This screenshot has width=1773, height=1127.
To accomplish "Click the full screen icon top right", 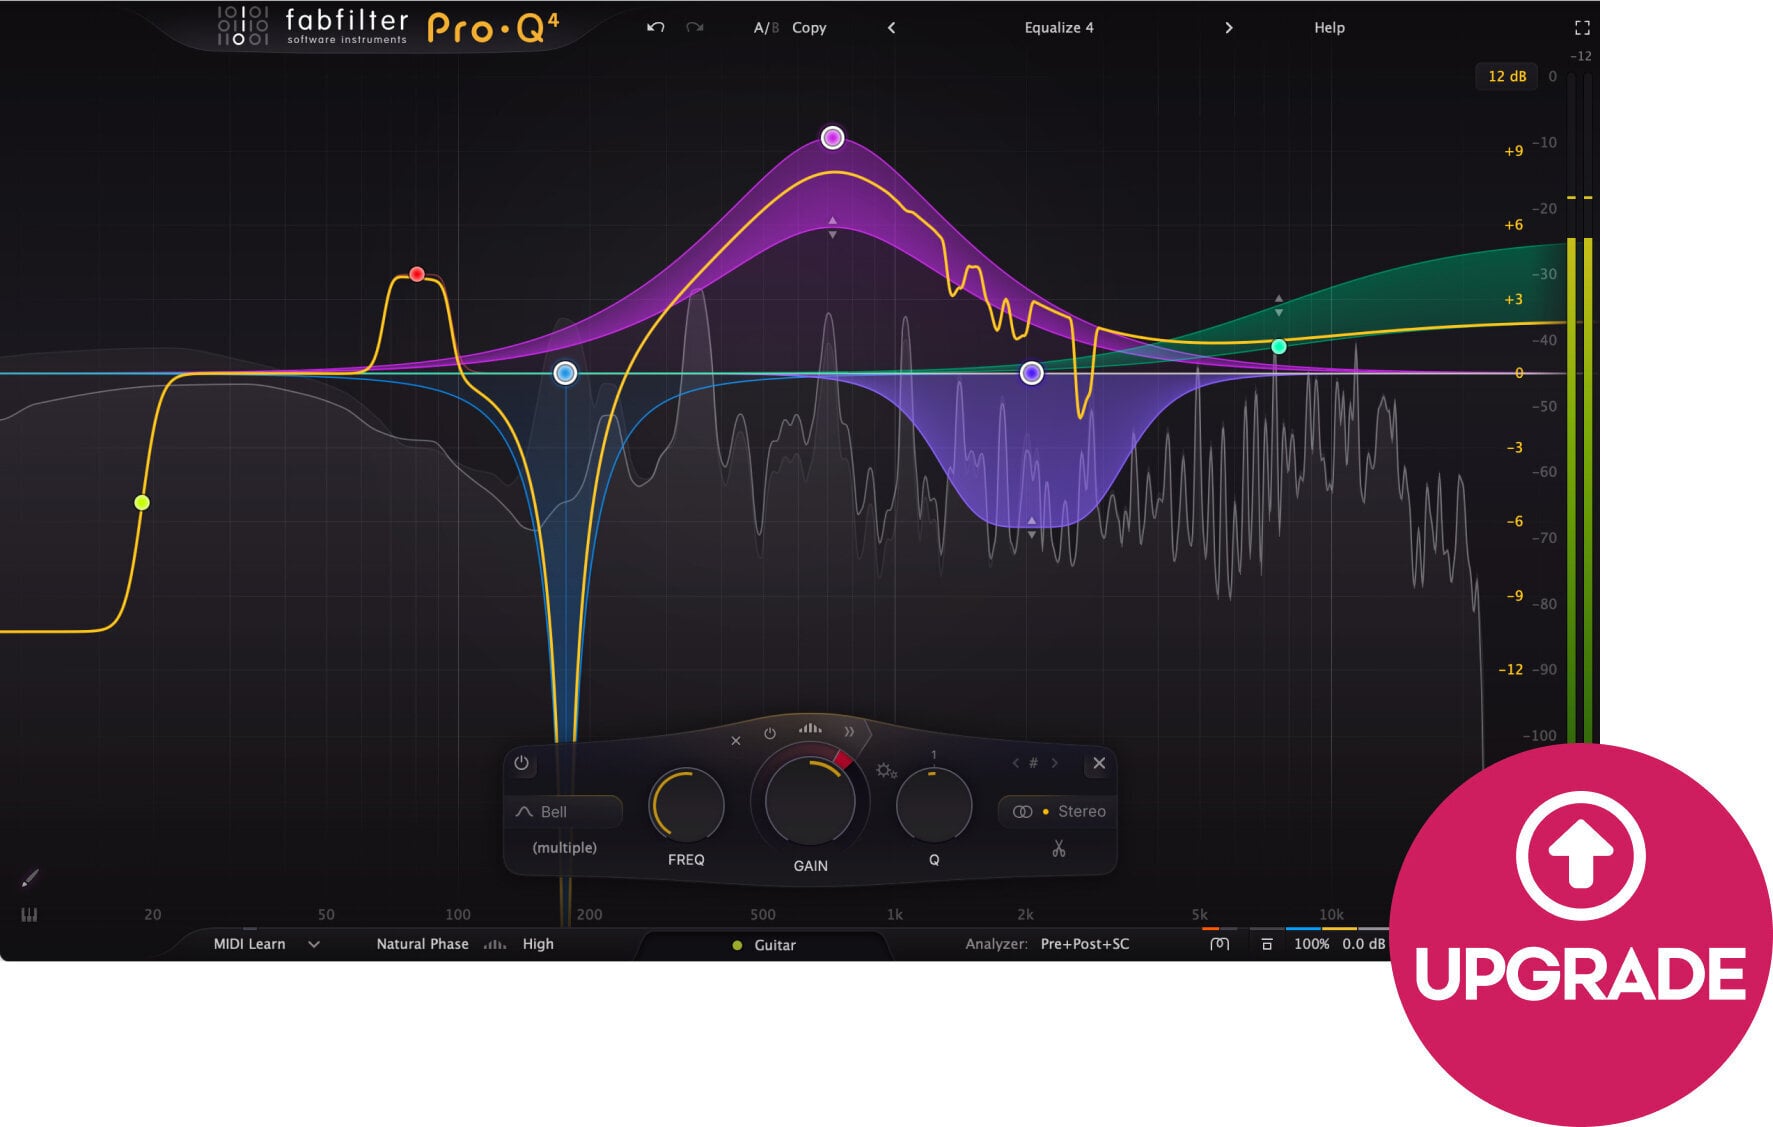I will coord(1581,28).
